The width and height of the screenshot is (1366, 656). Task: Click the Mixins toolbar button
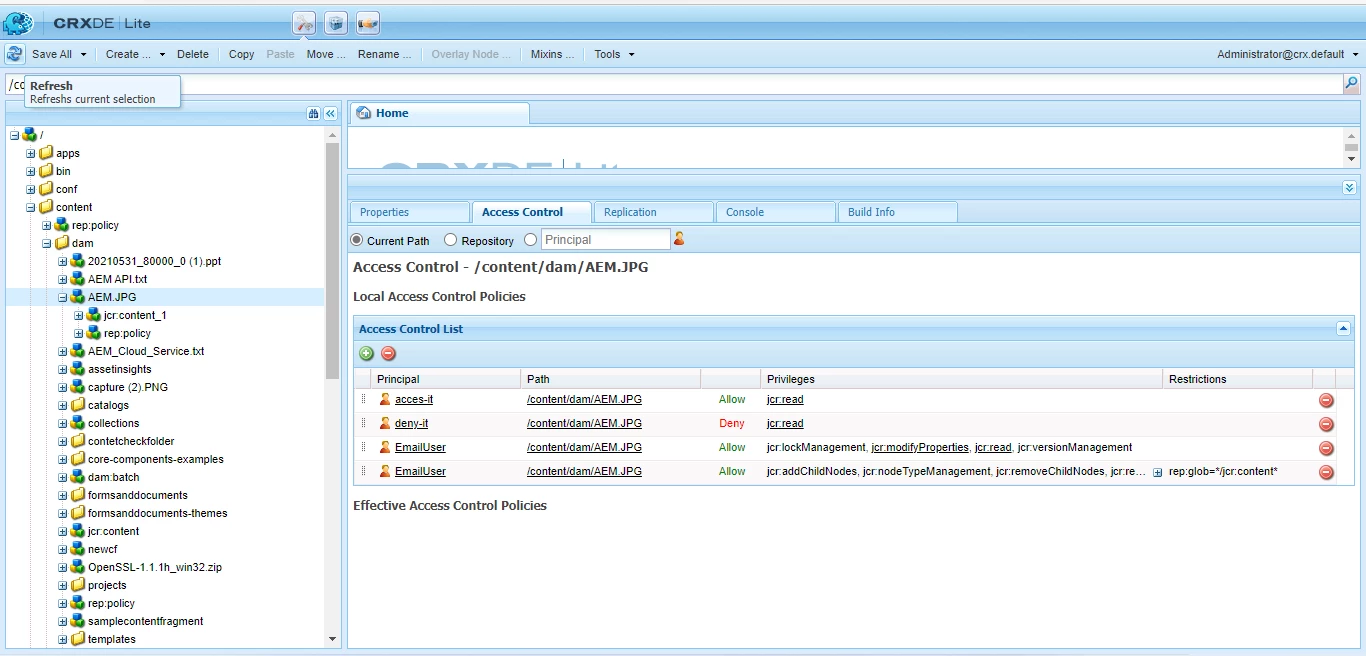point(553,54)
